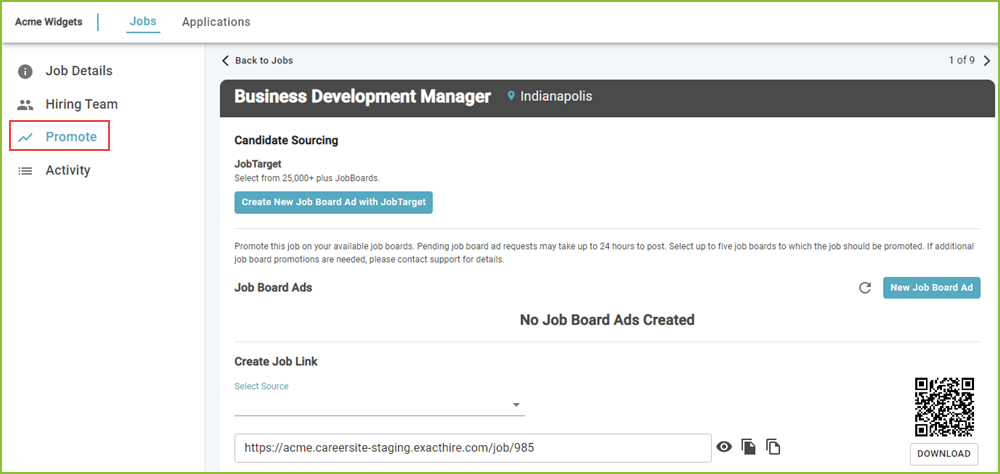Click the first copy icon beside the job URL
The height and width of the screenshot is (474, 1000).
(749, 447)
